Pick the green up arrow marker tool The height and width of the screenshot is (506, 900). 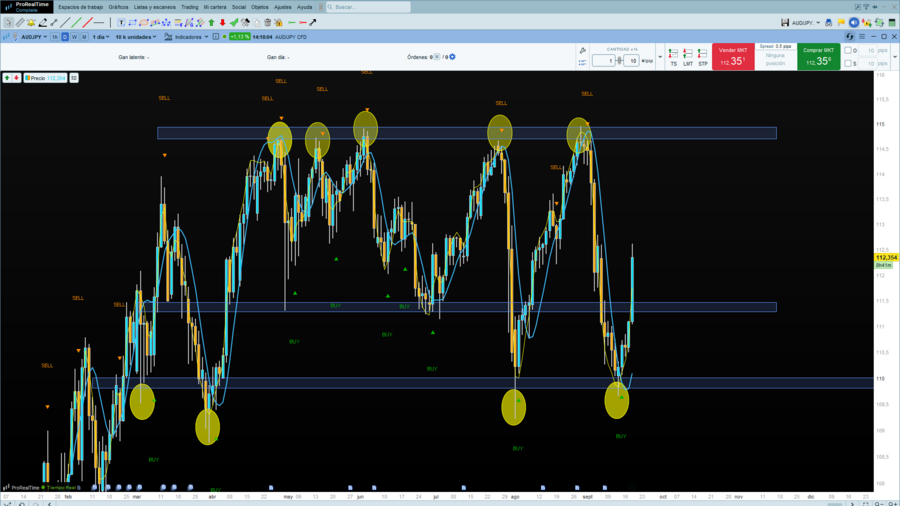[211, 22]
